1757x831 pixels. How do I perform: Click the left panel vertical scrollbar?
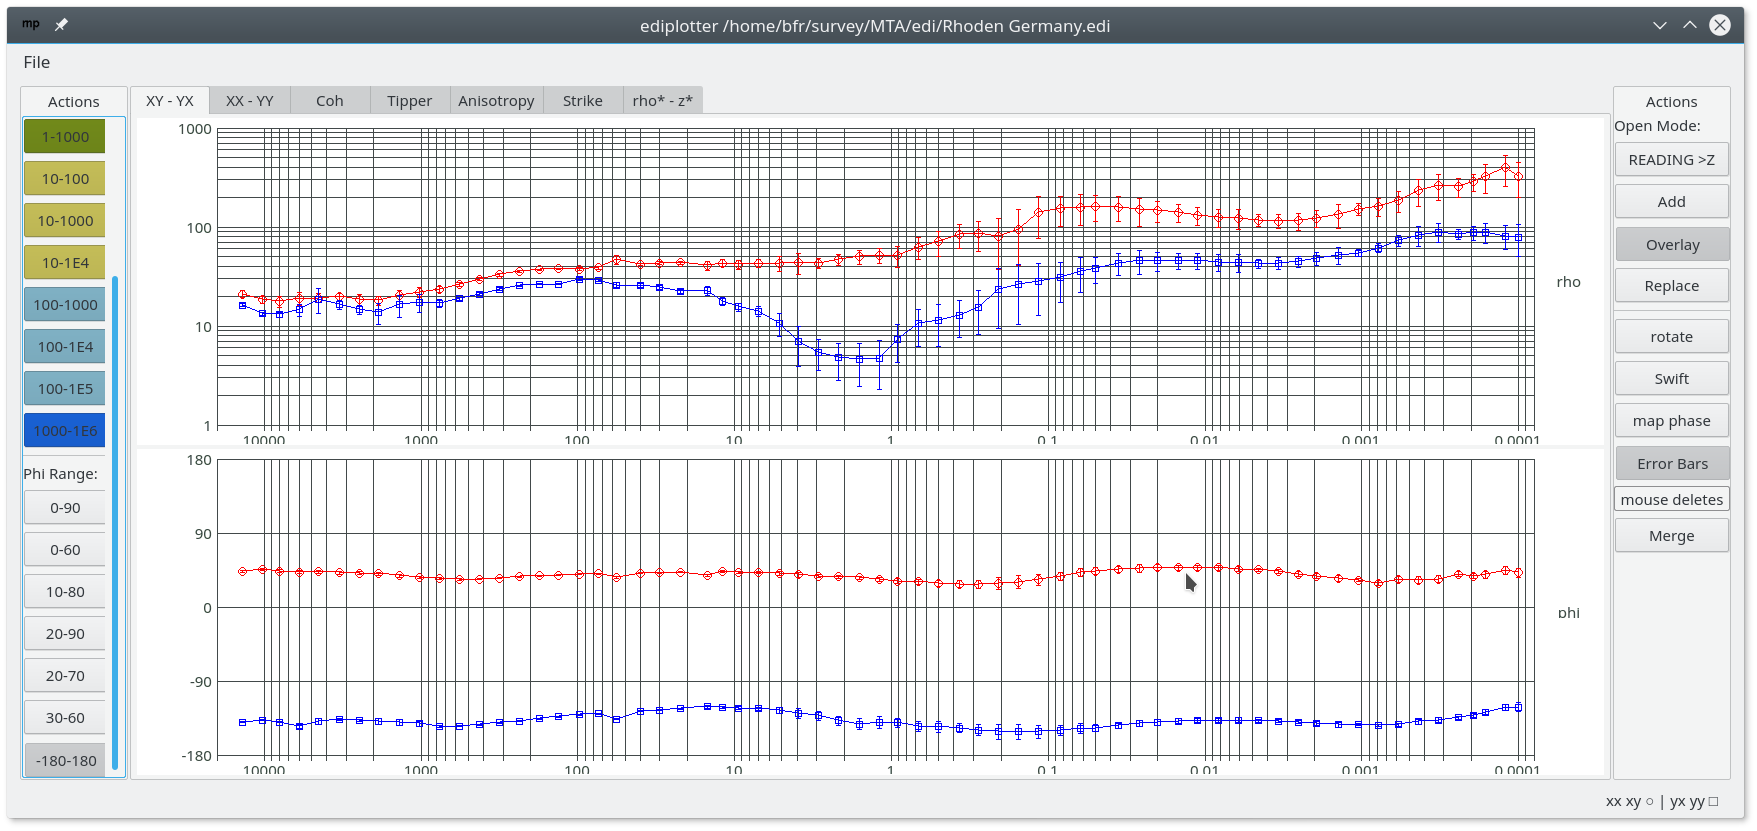115,523
